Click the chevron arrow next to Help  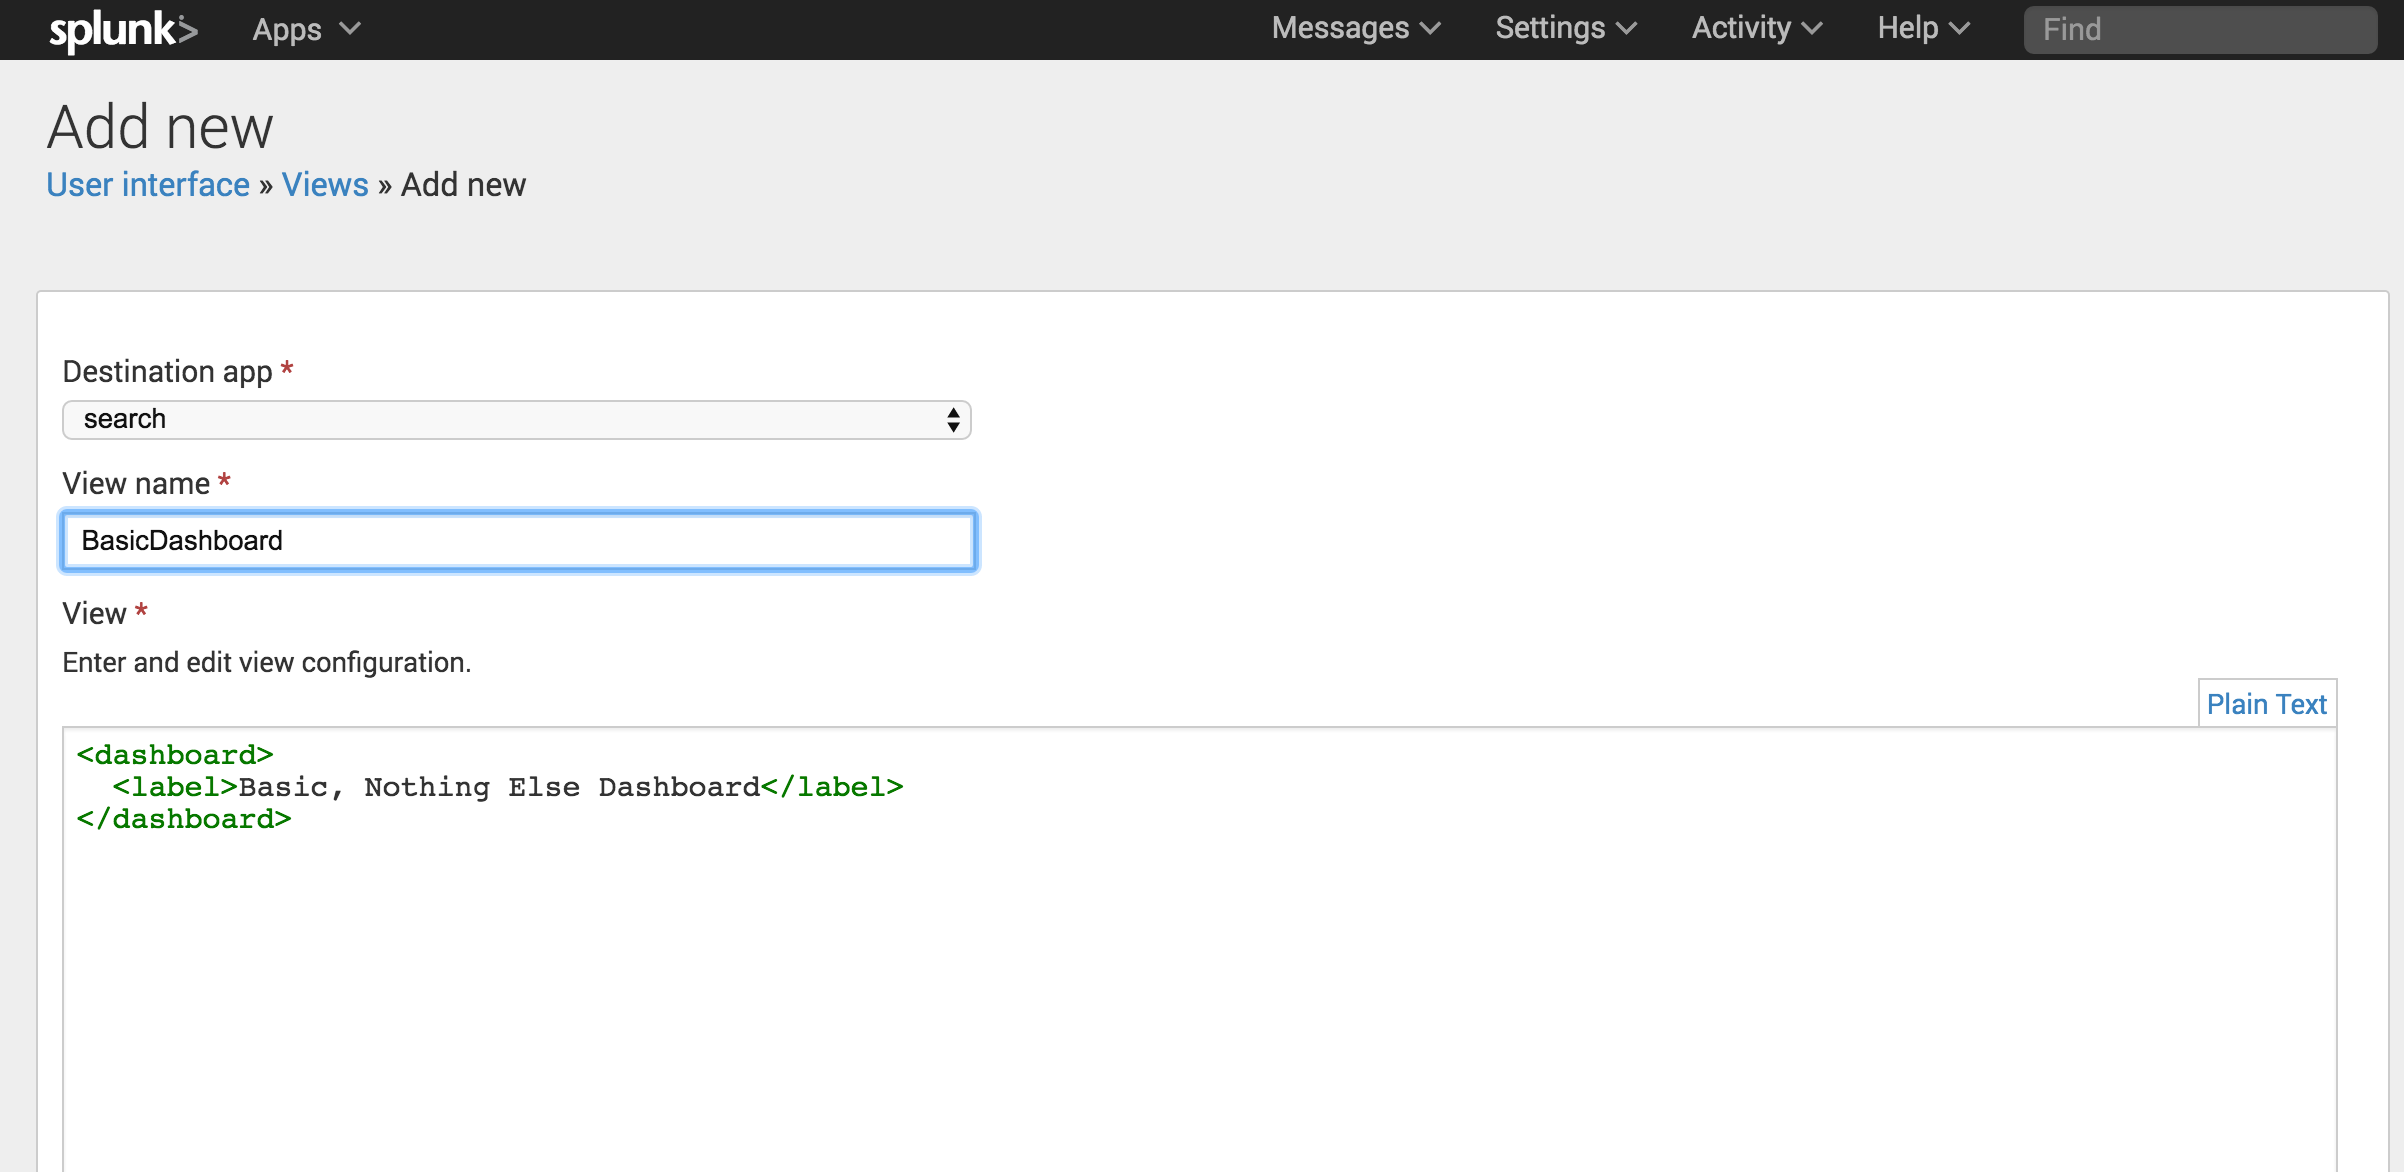point(1960,29)
